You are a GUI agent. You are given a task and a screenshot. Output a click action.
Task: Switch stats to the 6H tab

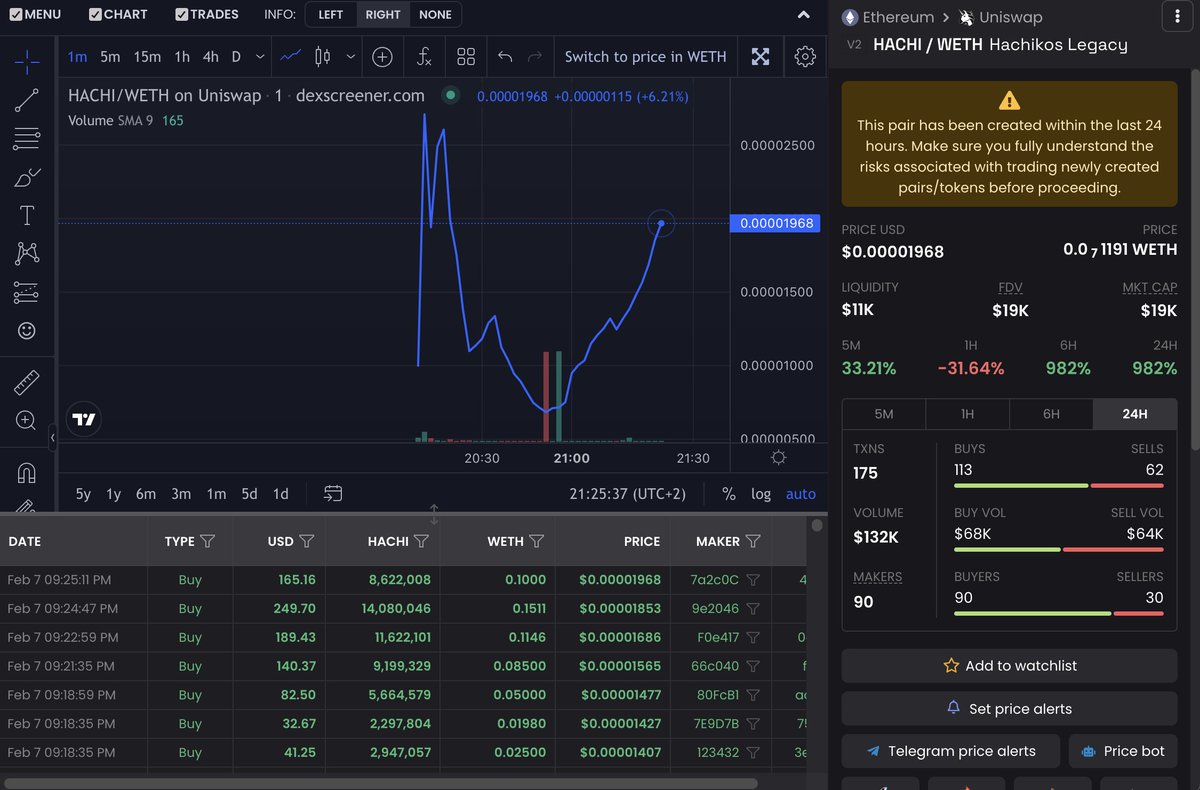pos(1051,414)
